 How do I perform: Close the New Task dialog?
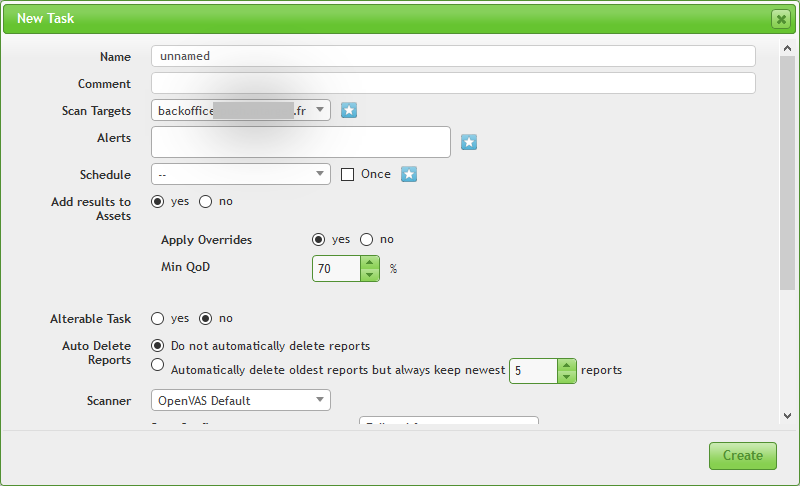tap(780, 19)
